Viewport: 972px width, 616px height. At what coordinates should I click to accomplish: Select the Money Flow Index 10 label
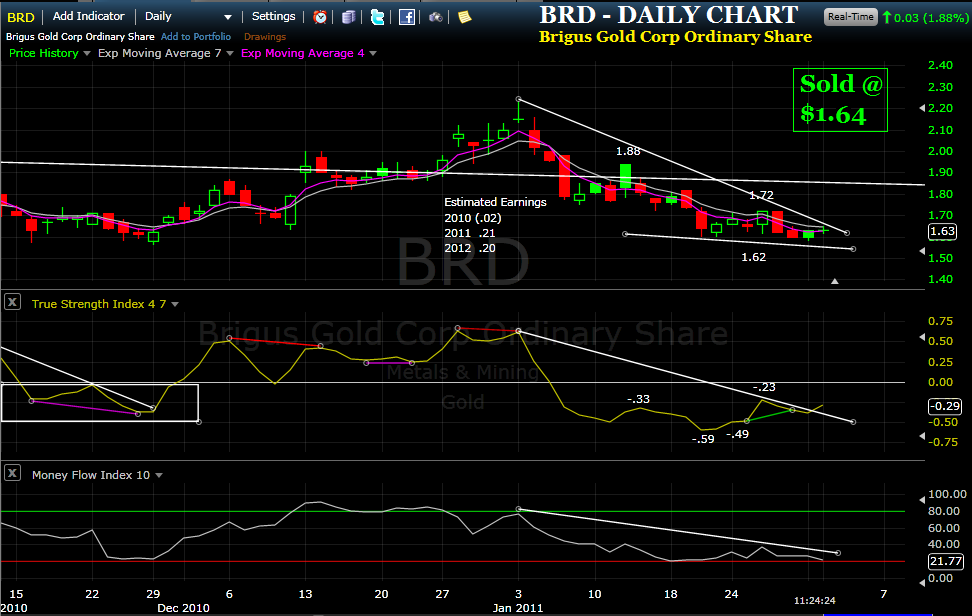pyautogui.click(x=91, y=475)
